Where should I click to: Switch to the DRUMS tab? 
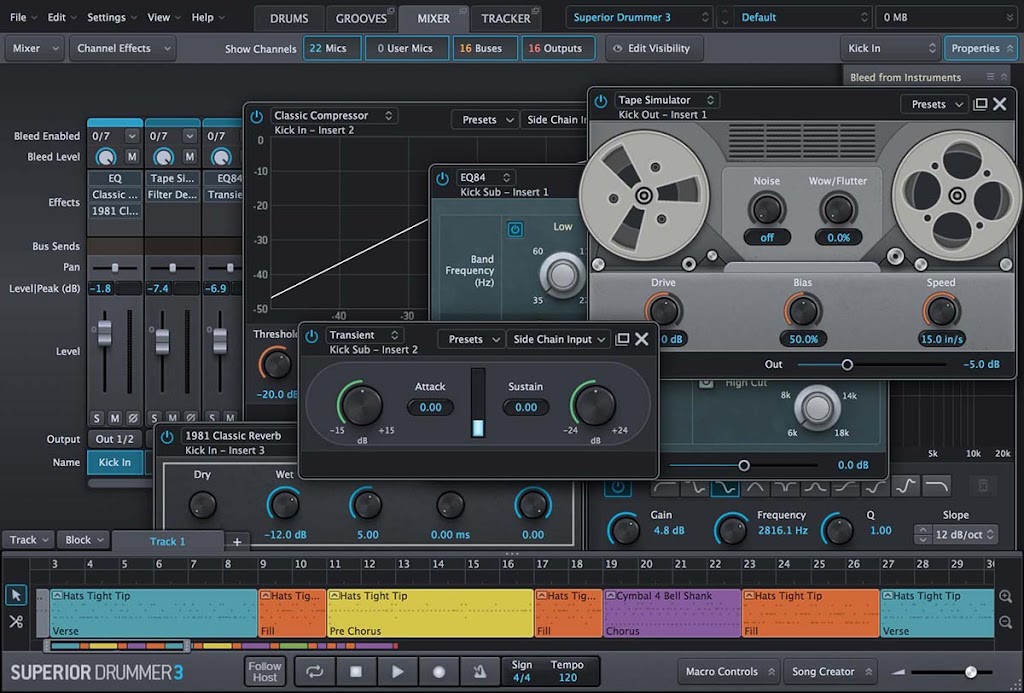(x=289, y=18)
